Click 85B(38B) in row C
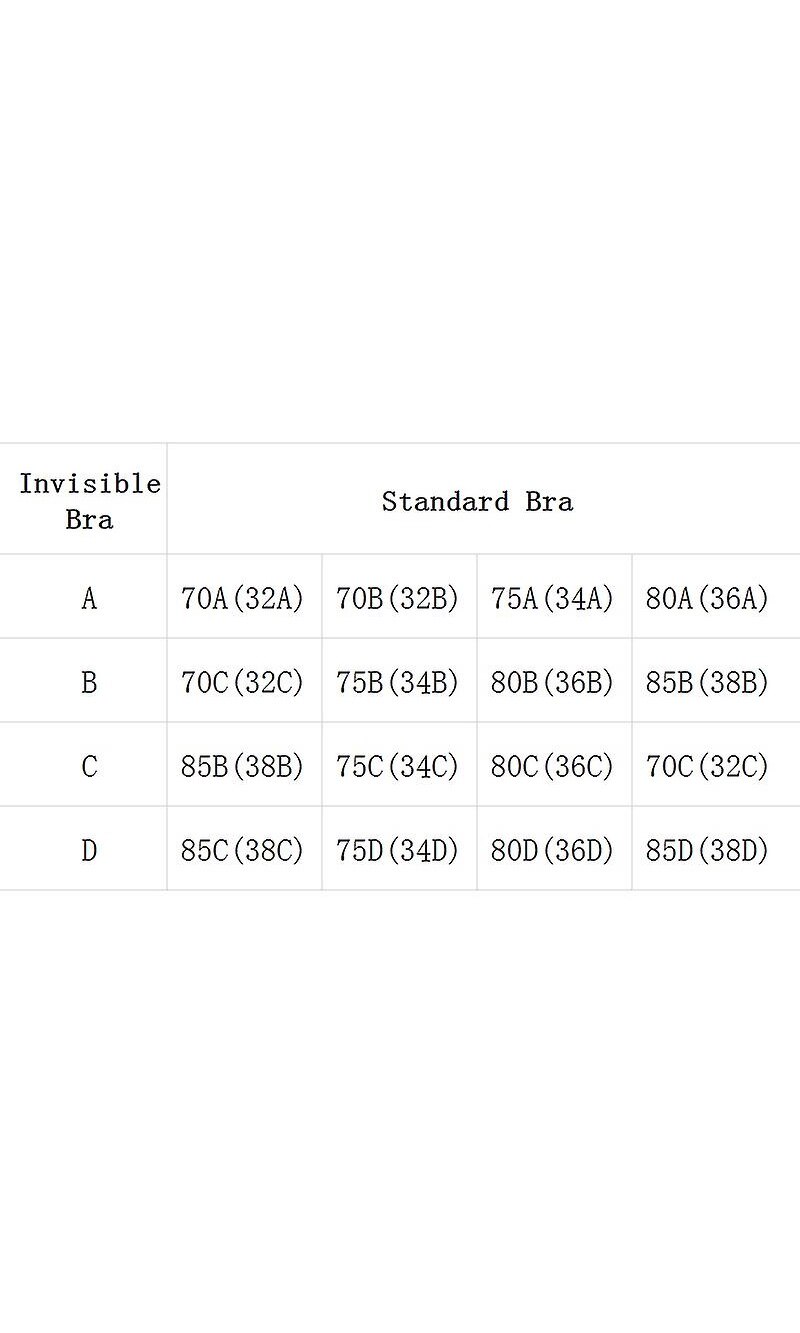800x1333 pixels. click(x=242, y=767)
